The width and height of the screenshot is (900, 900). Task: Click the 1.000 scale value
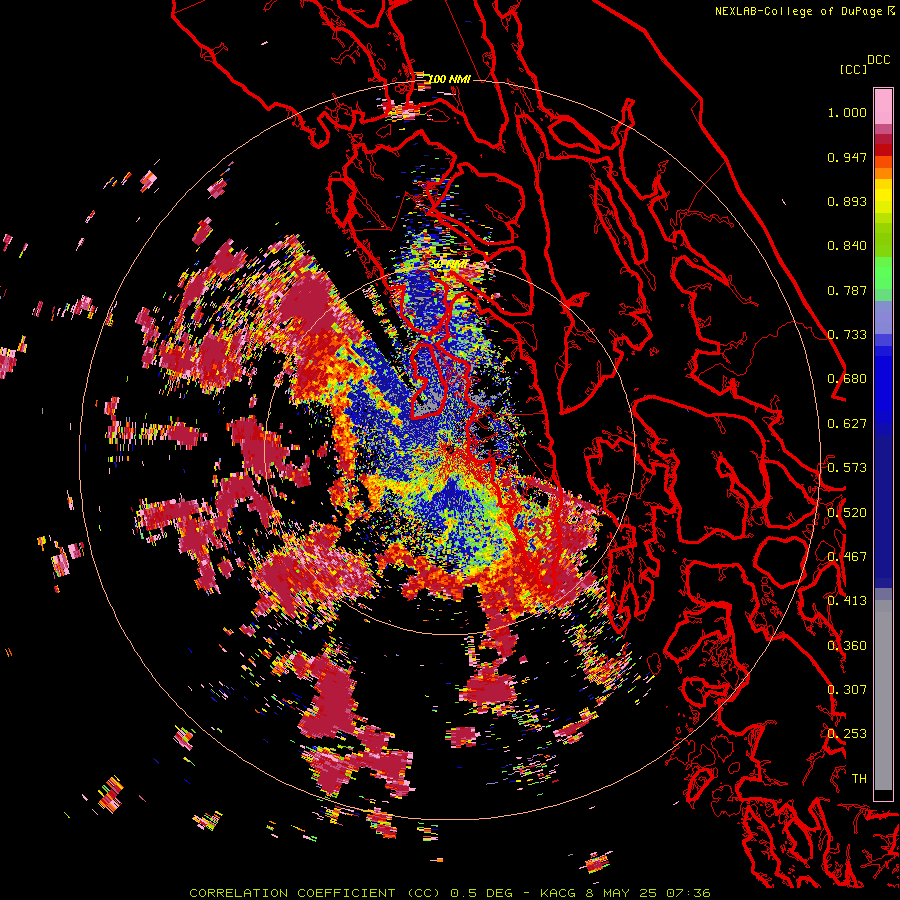(847, 112)
